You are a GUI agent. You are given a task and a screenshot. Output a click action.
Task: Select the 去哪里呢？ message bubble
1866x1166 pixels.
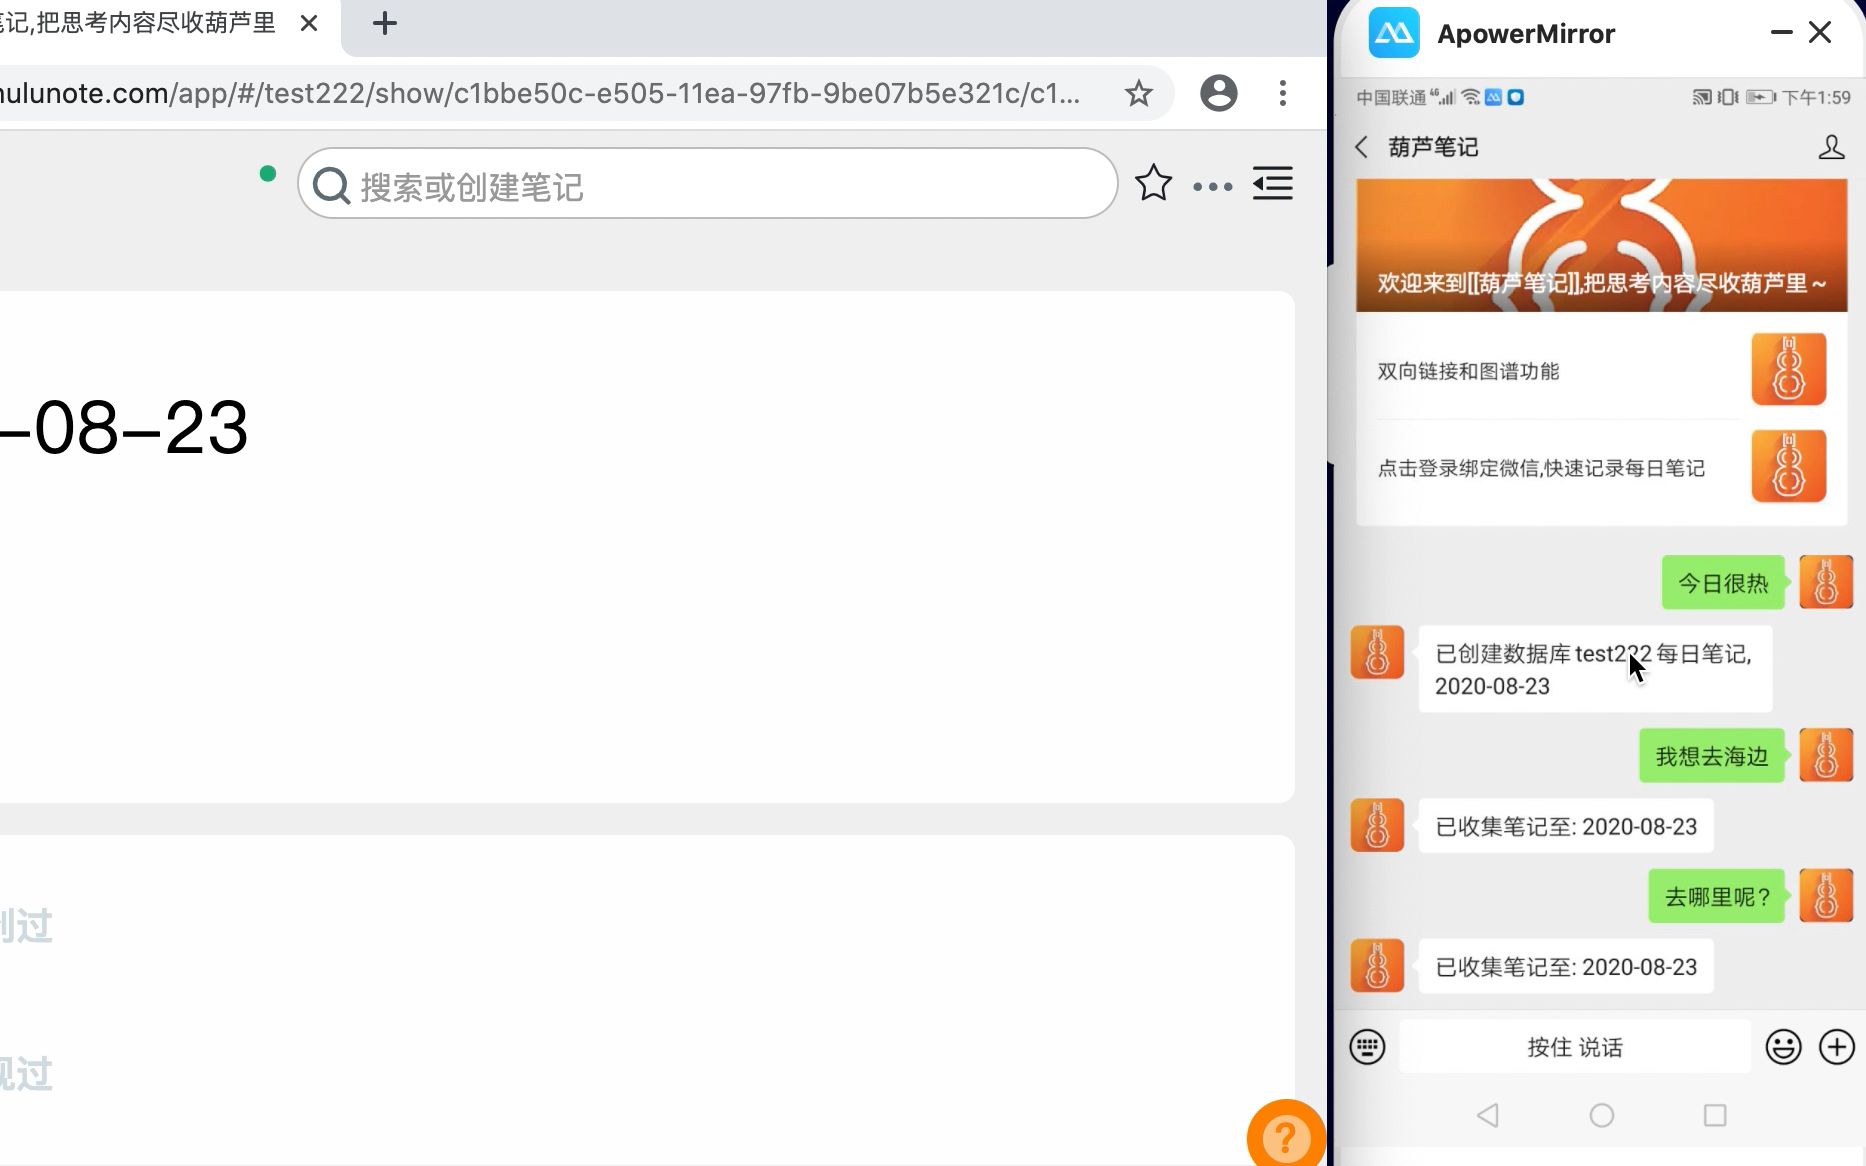tap(1717, 896)
